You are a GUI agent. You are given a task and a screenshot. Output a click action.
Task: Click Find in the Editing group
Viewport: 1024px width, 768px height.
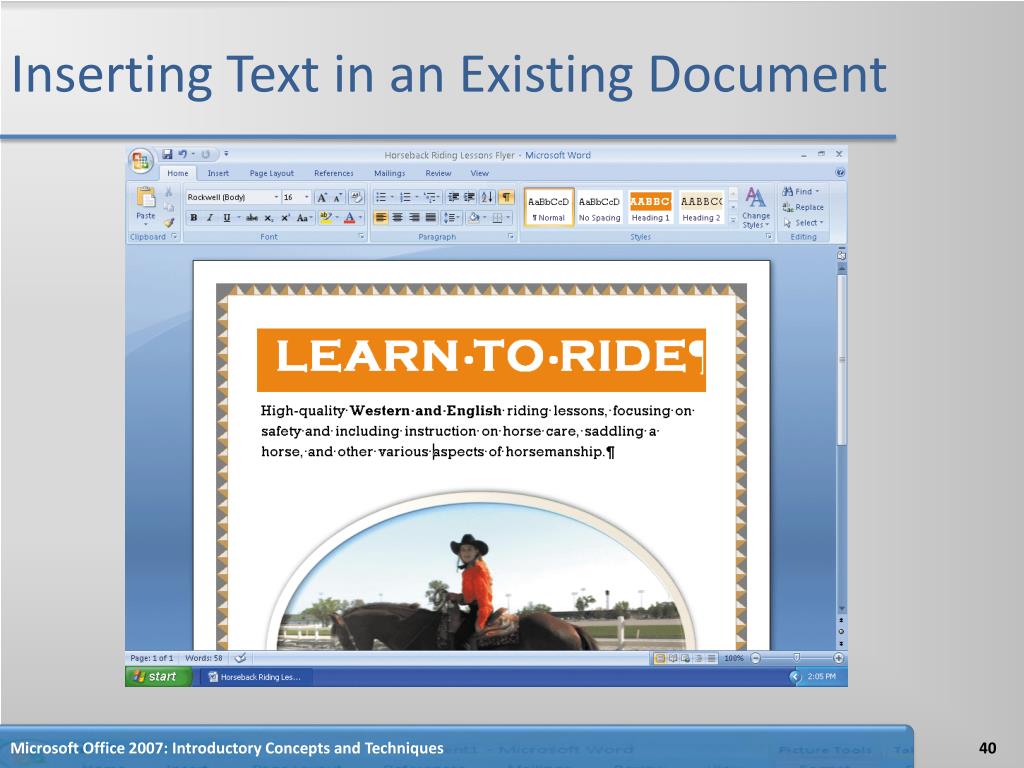(x=801, y=191)
